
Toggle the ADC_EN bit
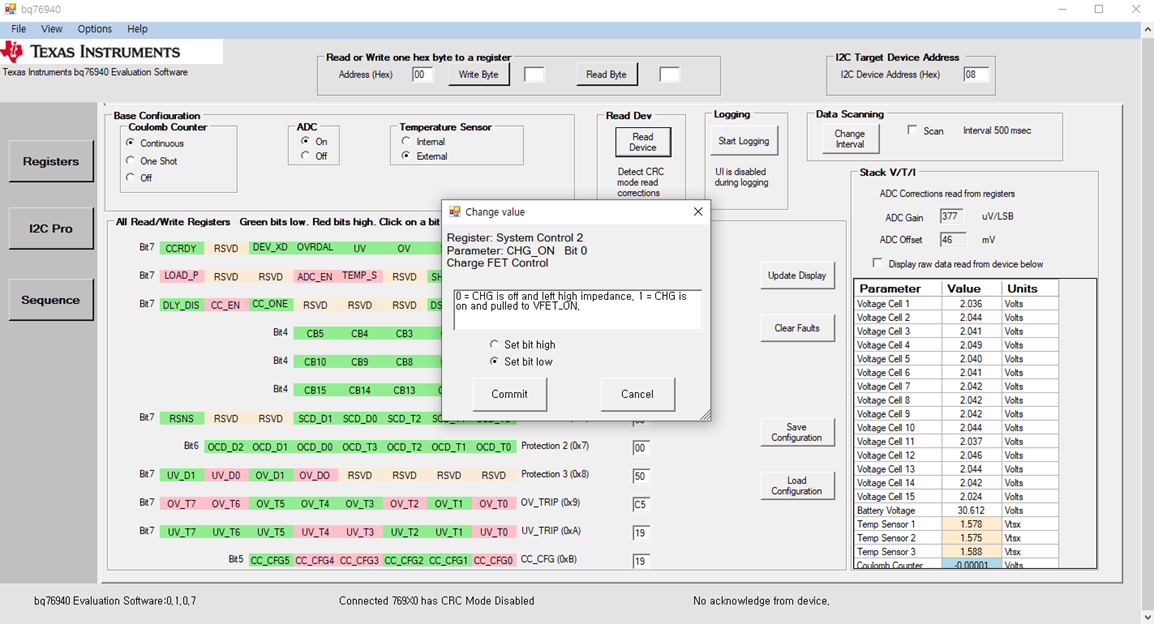[x=315, y=277]
